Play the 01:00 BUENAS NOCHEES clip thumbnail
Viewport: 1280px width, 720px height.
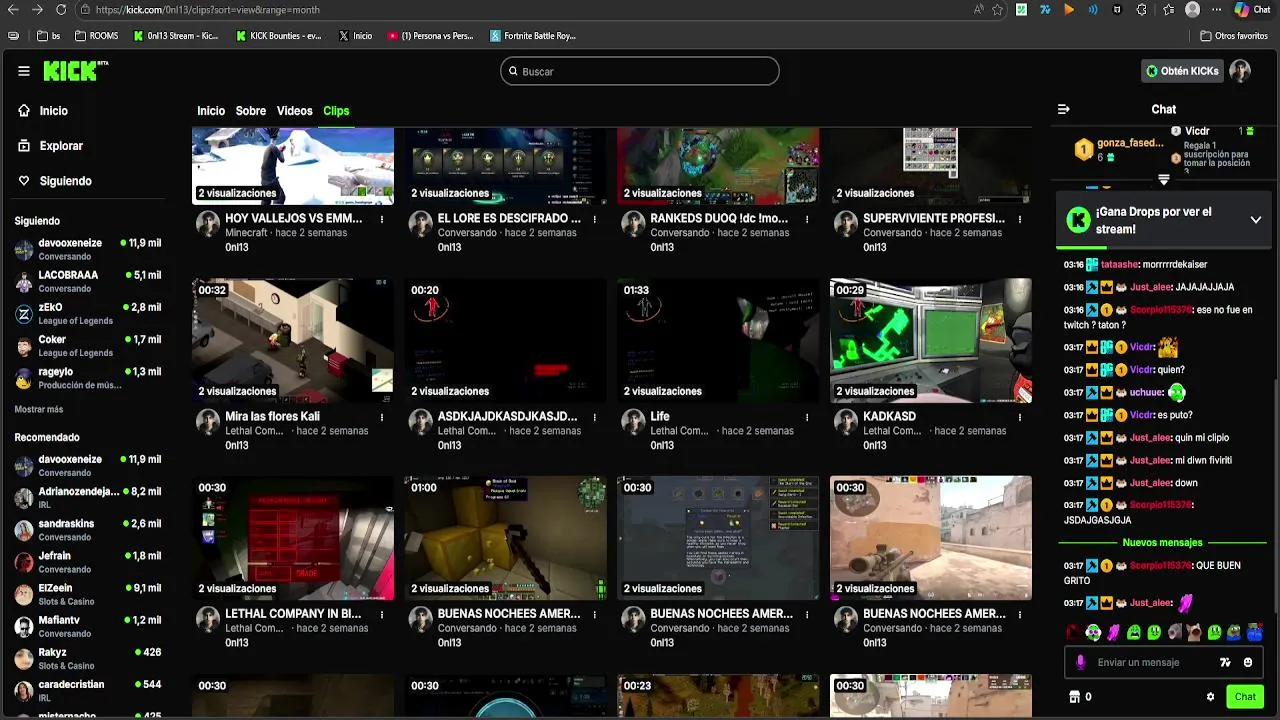pos(506,538)
